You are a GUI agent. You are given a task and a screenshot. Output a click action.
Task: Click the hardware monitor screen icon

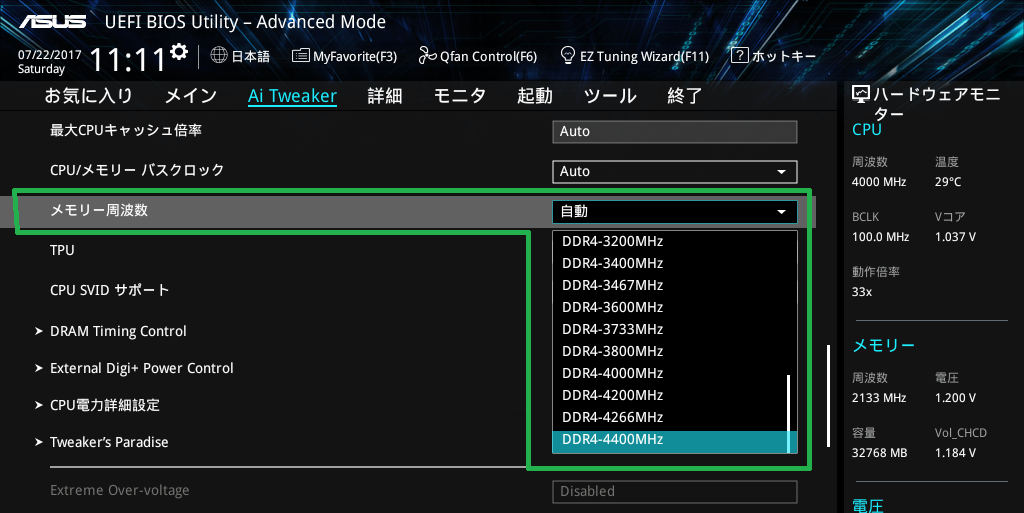[x=861, y=95]
